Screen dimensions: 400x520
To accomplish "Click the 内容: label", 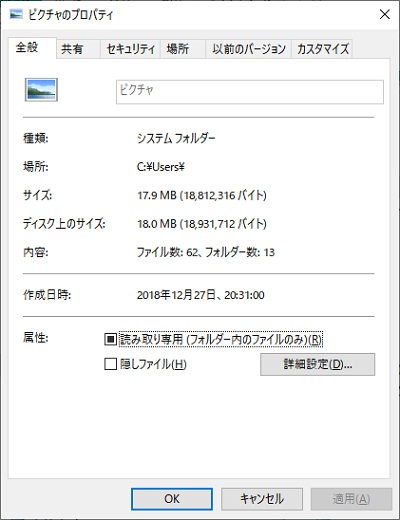I will click(36, 252).
